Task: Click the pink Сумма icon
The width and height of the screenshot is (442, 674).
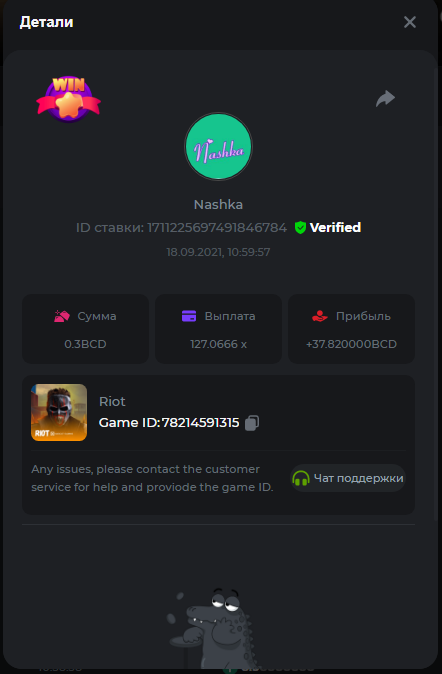Action: [x=62, y=316]
